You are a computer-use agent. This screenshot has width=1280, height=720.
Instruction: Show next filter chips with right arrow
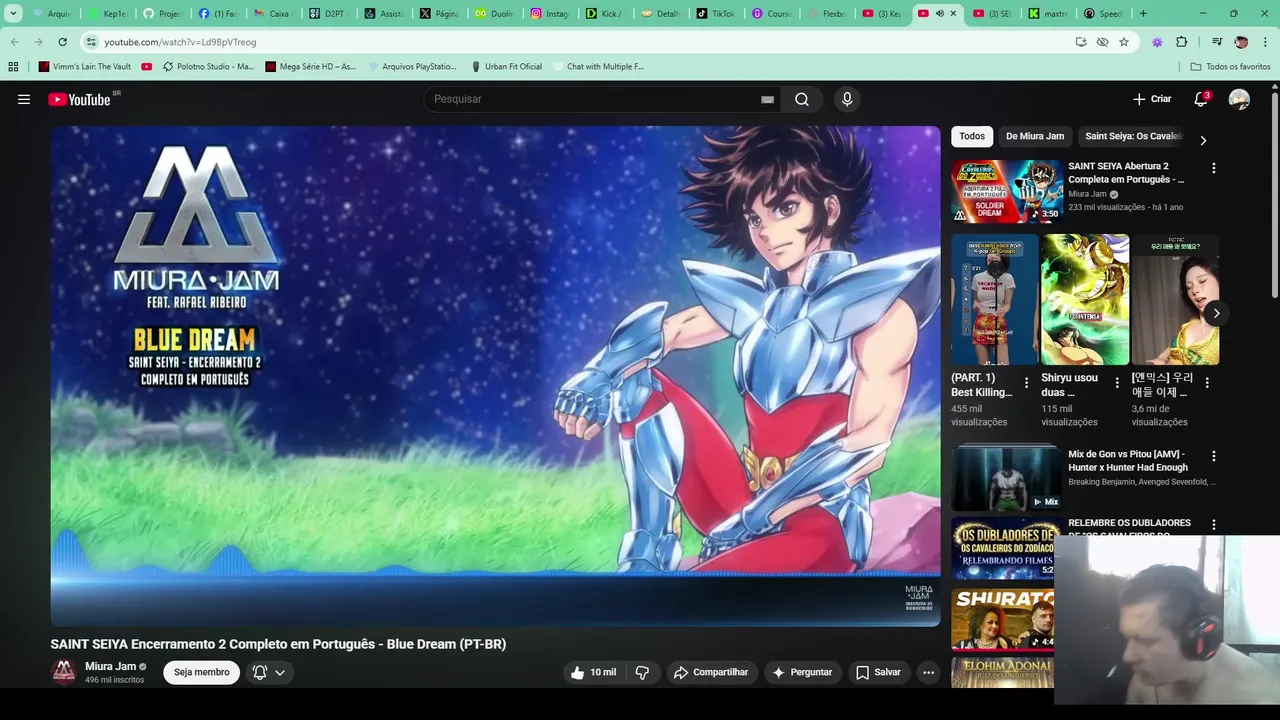tap(1203, 140)
